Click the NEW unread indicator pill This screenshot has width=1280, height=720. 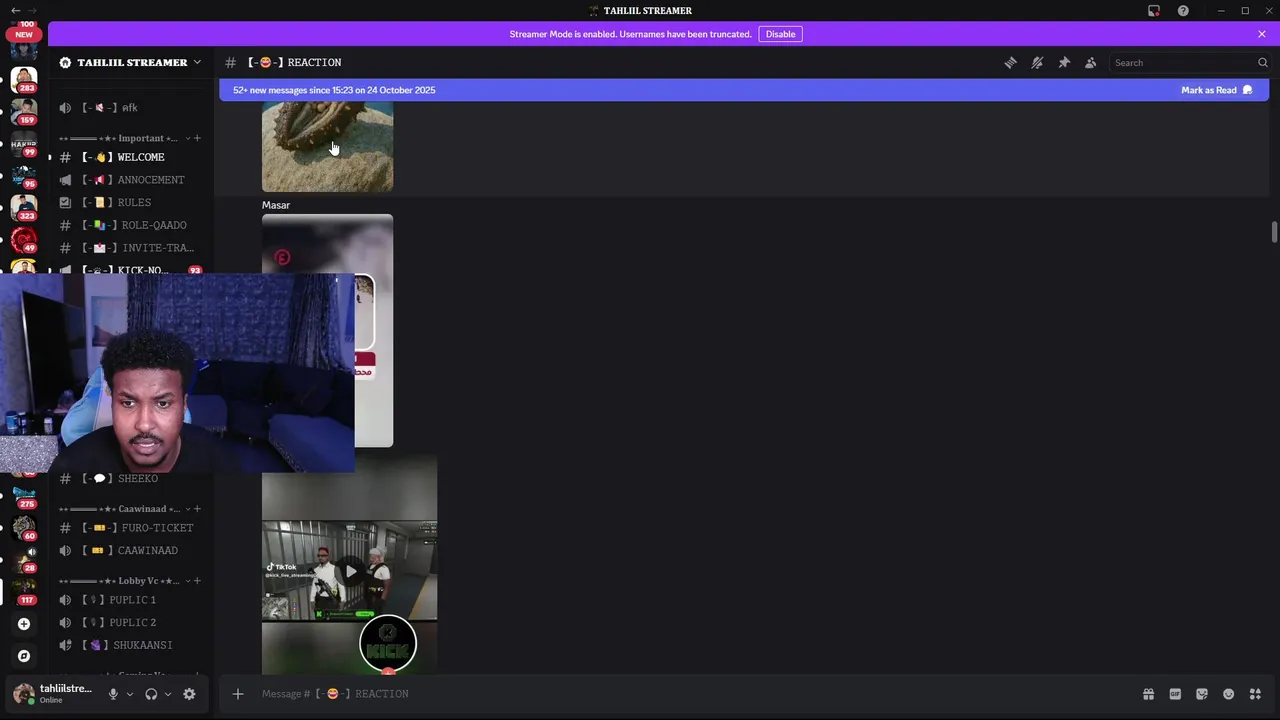24,34
